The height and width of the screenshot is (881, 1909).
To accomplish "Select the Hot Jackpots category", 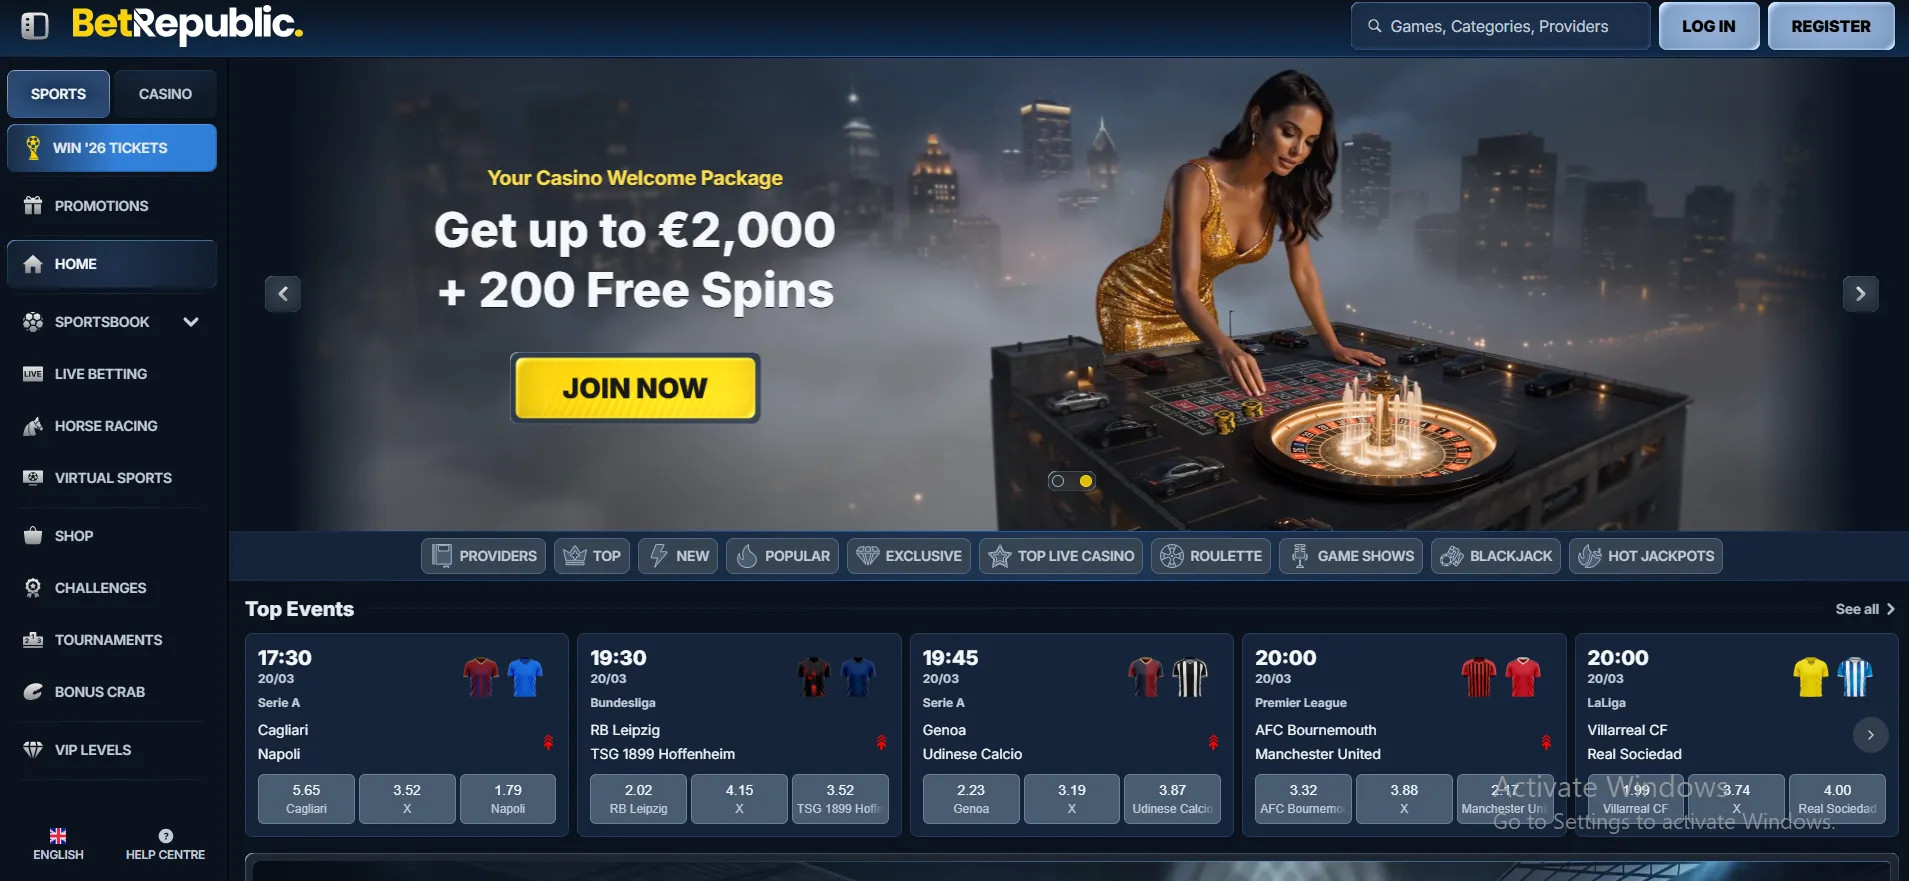I will (1646, 556).
